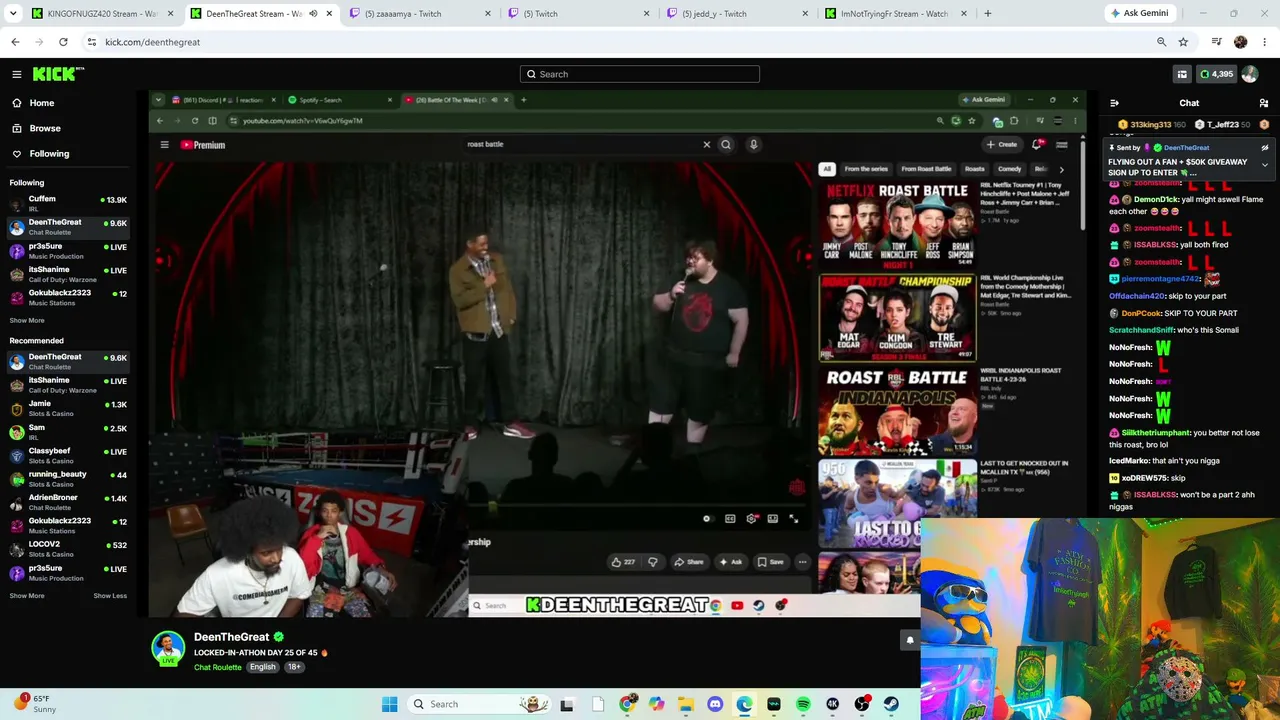1280x720 pixels.
Task: Open Spotify from the taskbar
Action: [x=803, y=704]
